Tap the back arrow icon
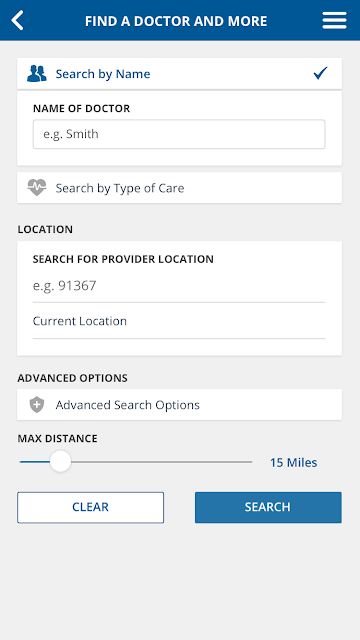The width and height of the screenshot is (360, 640). [17, 20]
